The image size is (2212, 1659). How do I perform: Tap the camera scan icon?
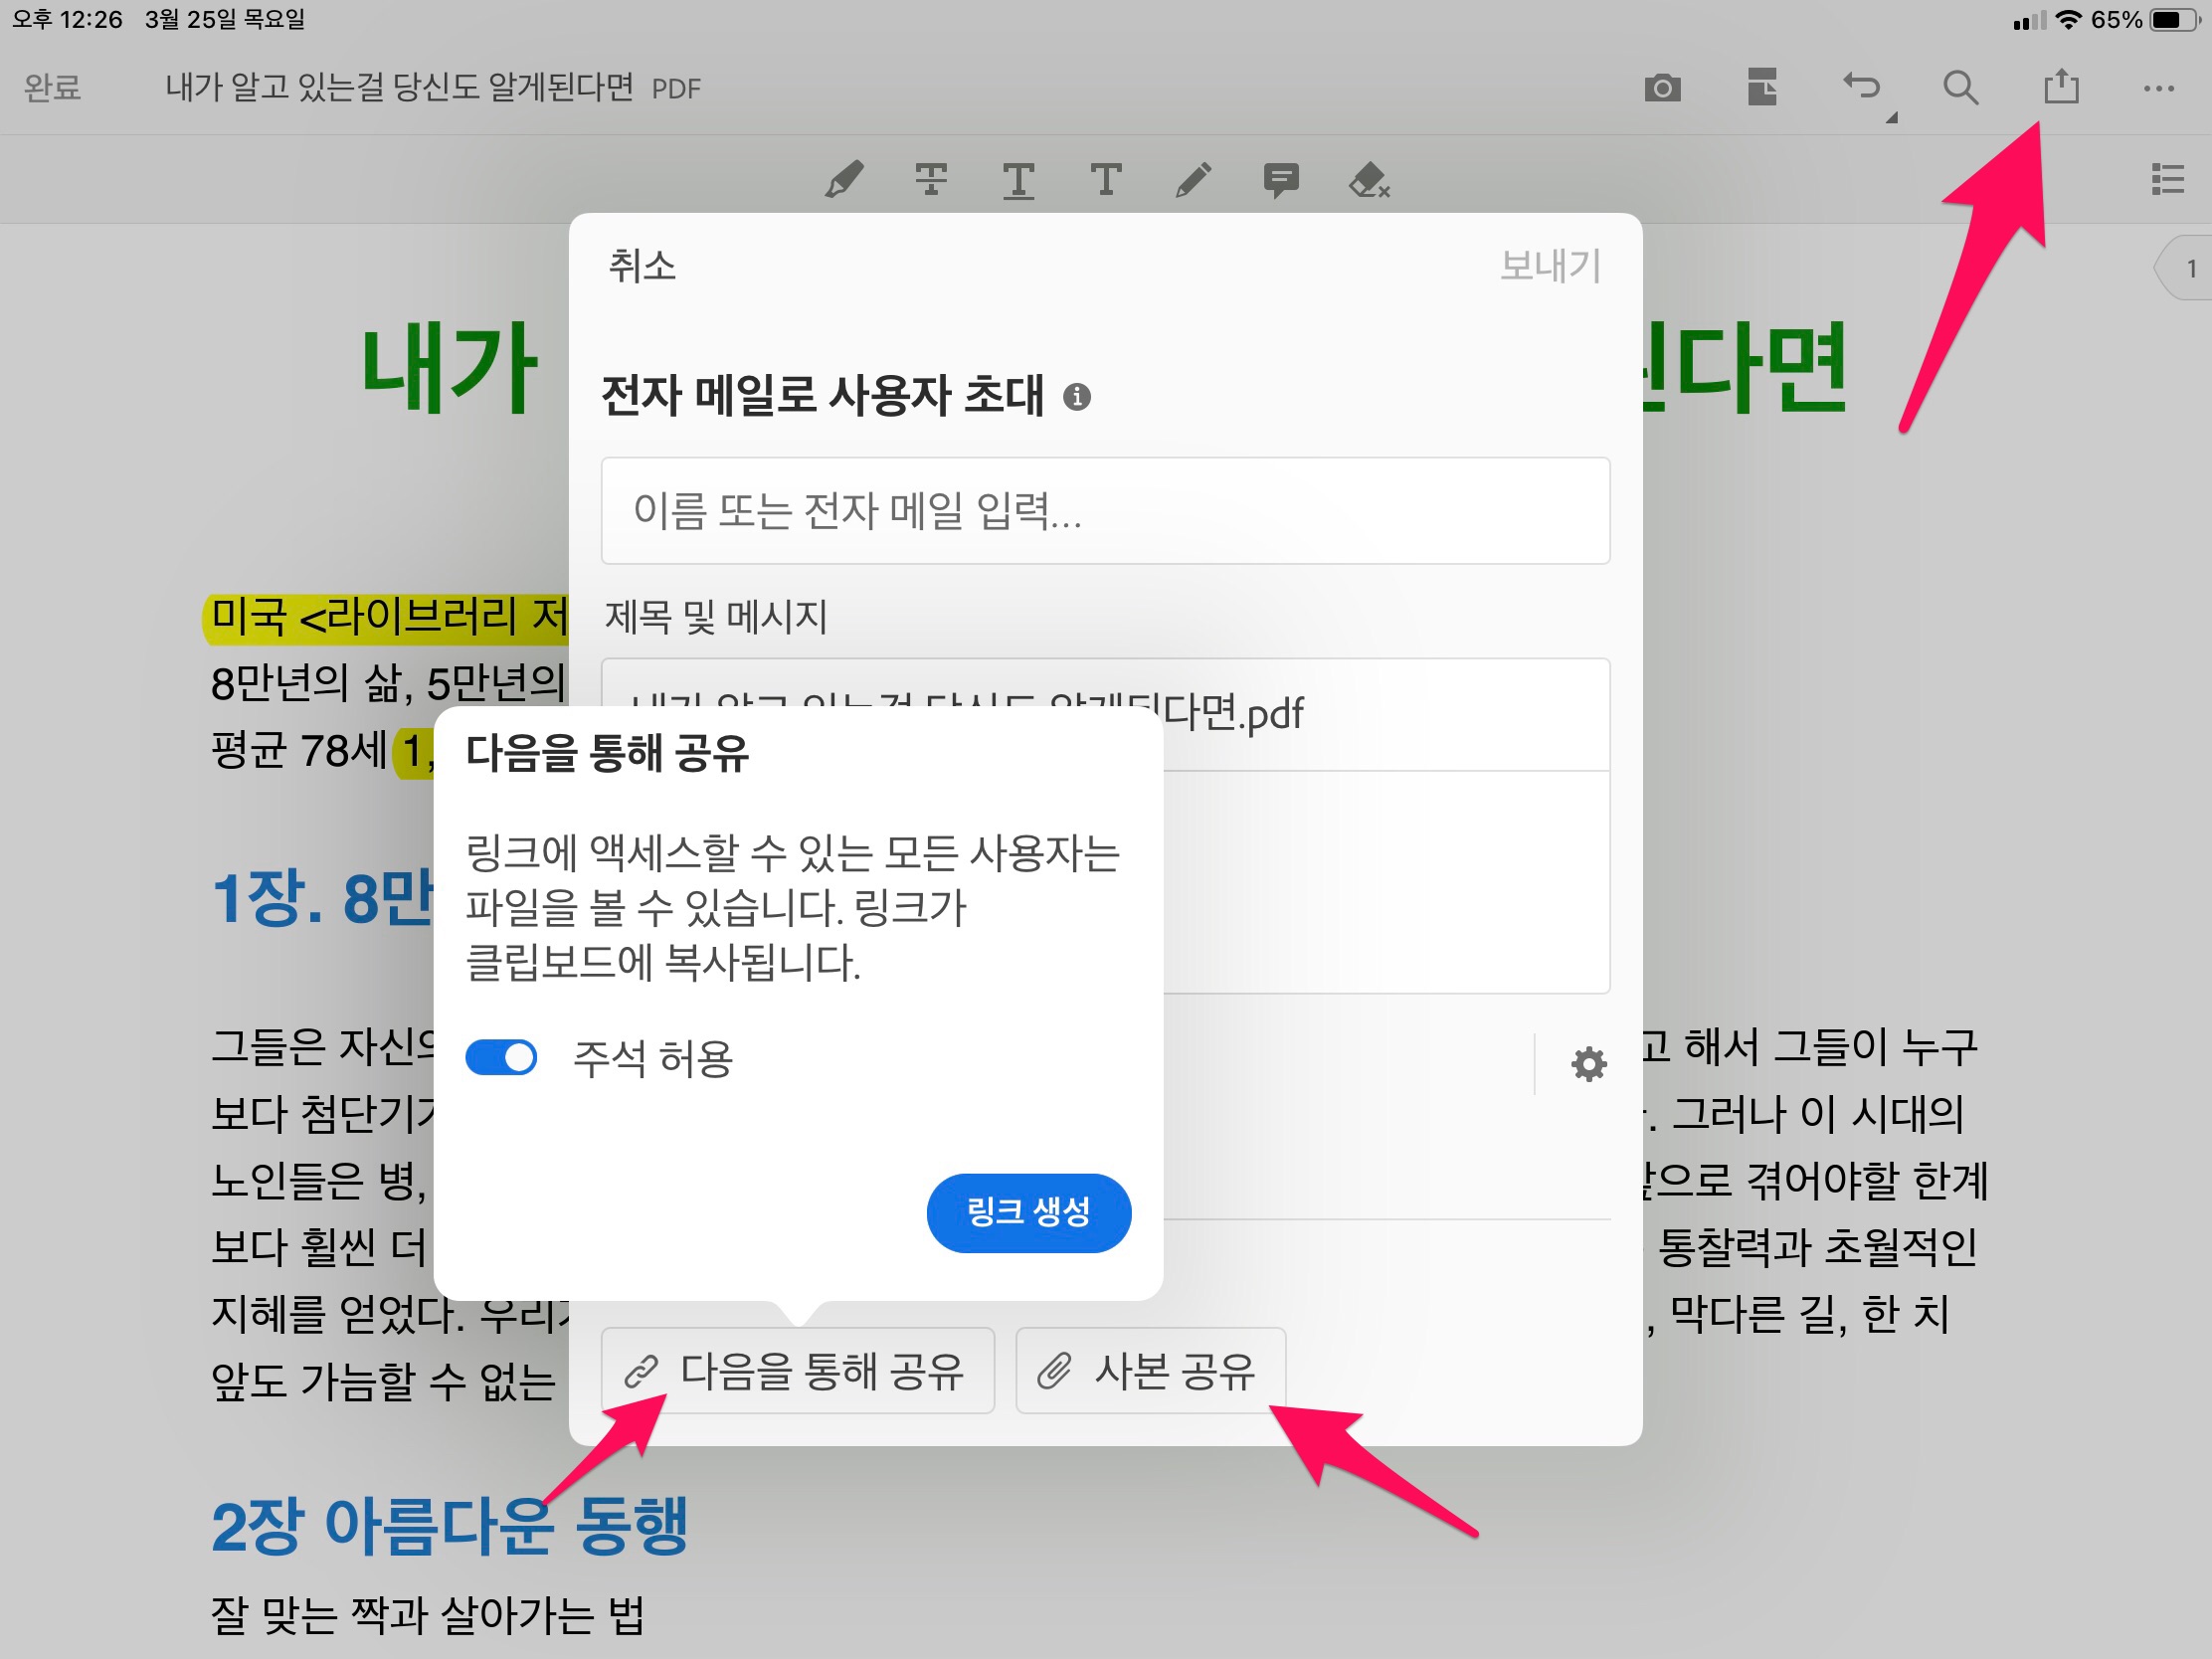[x=1661, y=88]
